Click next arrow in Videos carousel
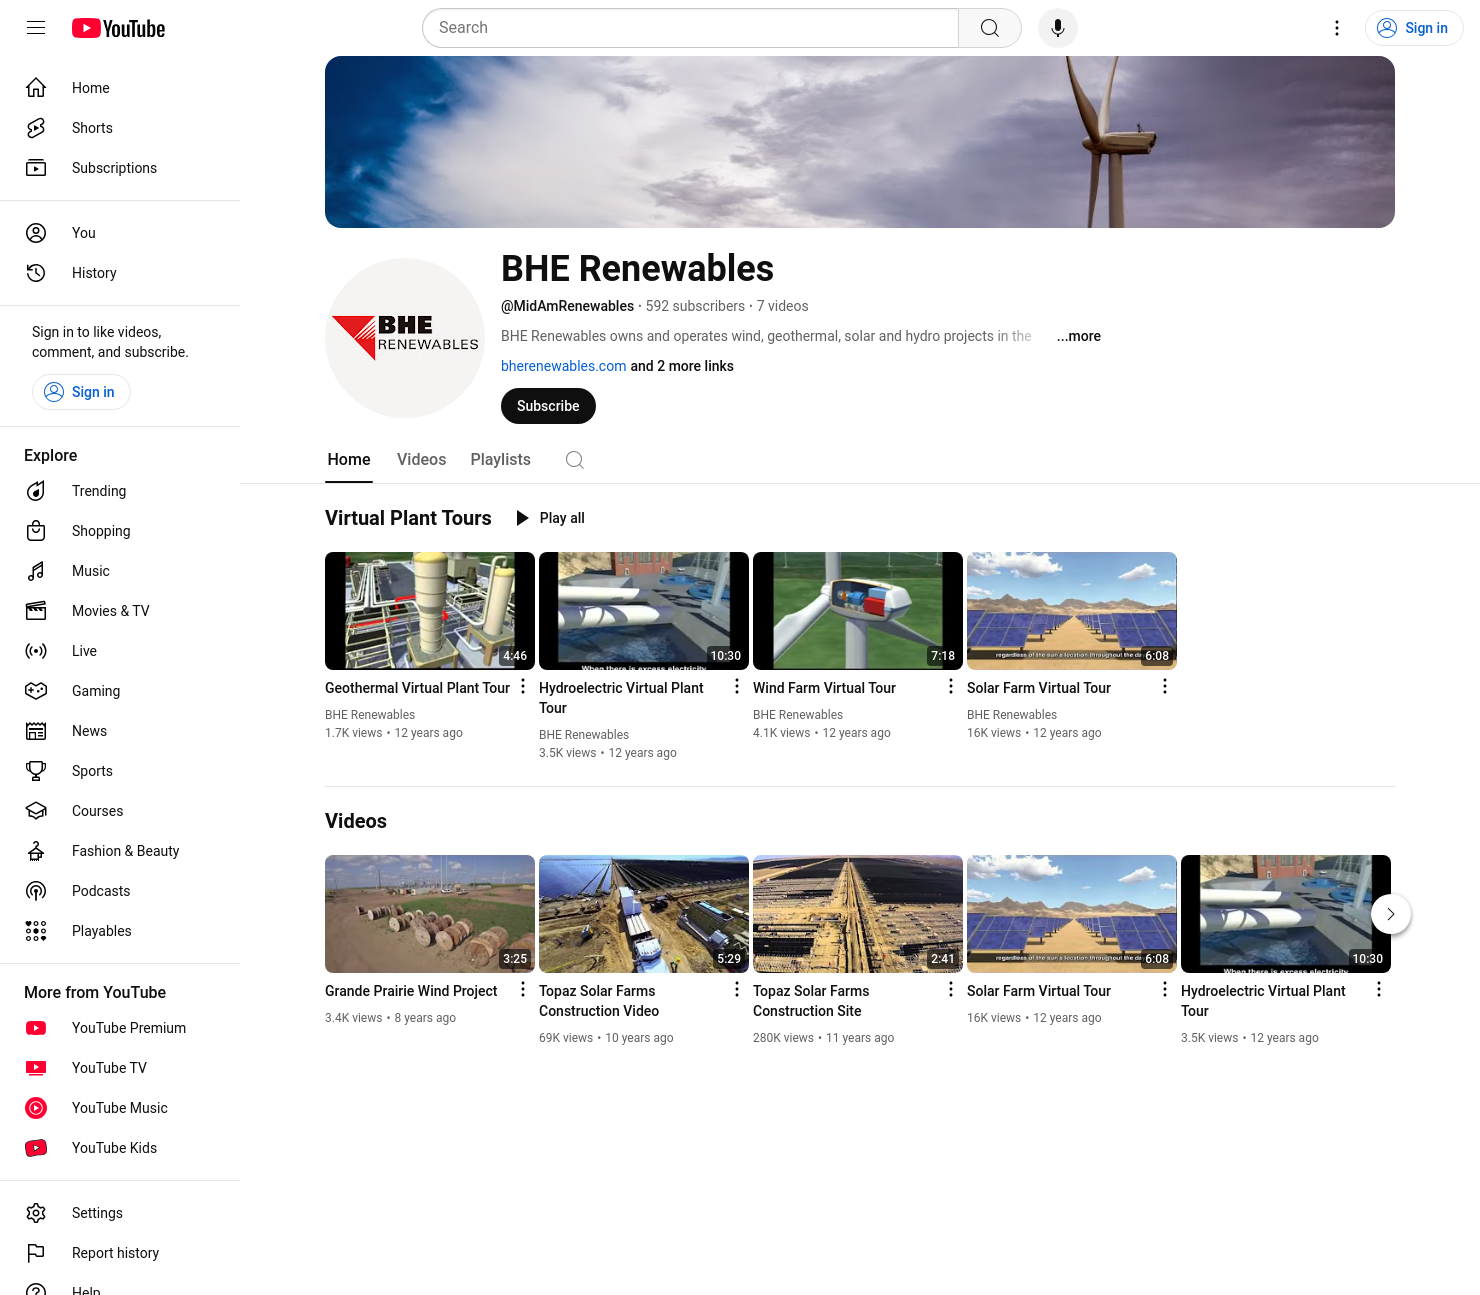Image resolution: width=1480 pixels, height=1295 pixels. tap(1391, 914)
